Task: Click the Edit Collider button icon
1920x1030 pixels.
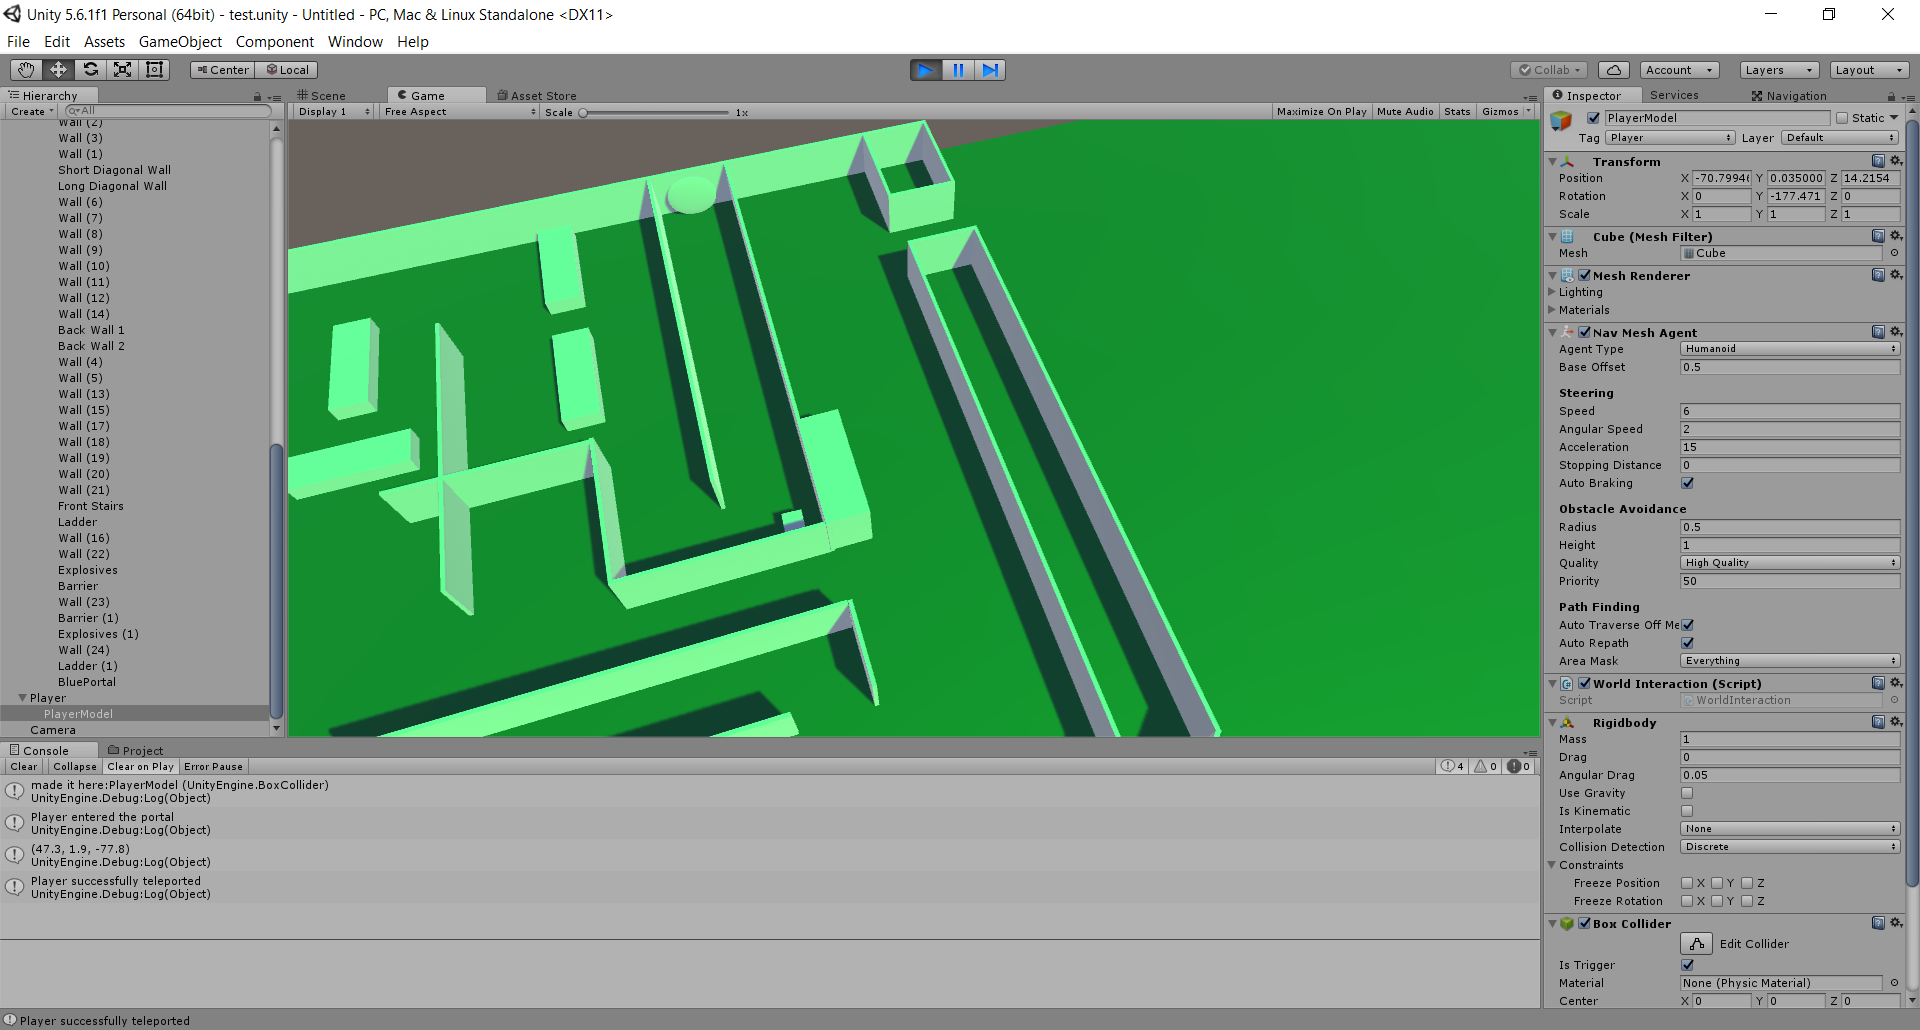Action: (x=1696, y=944)
